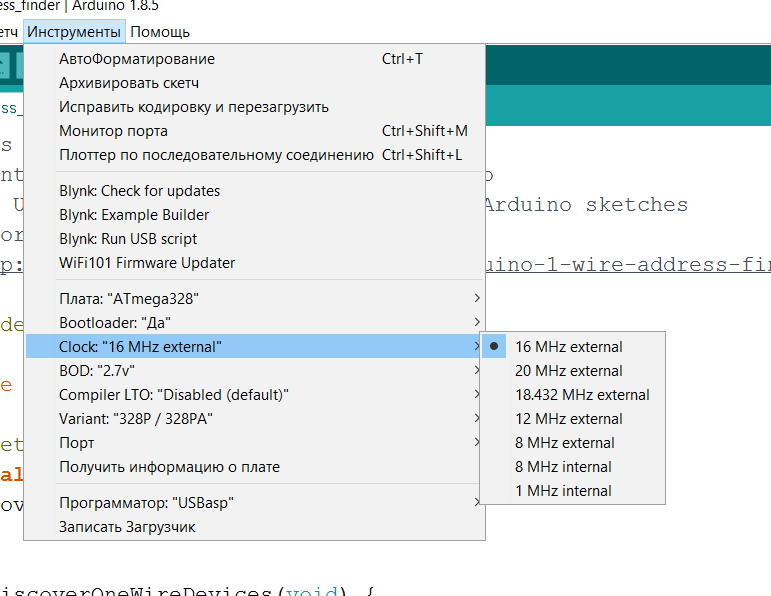This screenshot has width=771, height=596.
Task: Select 12 MHz external clock option
Action: click(572, 419)
